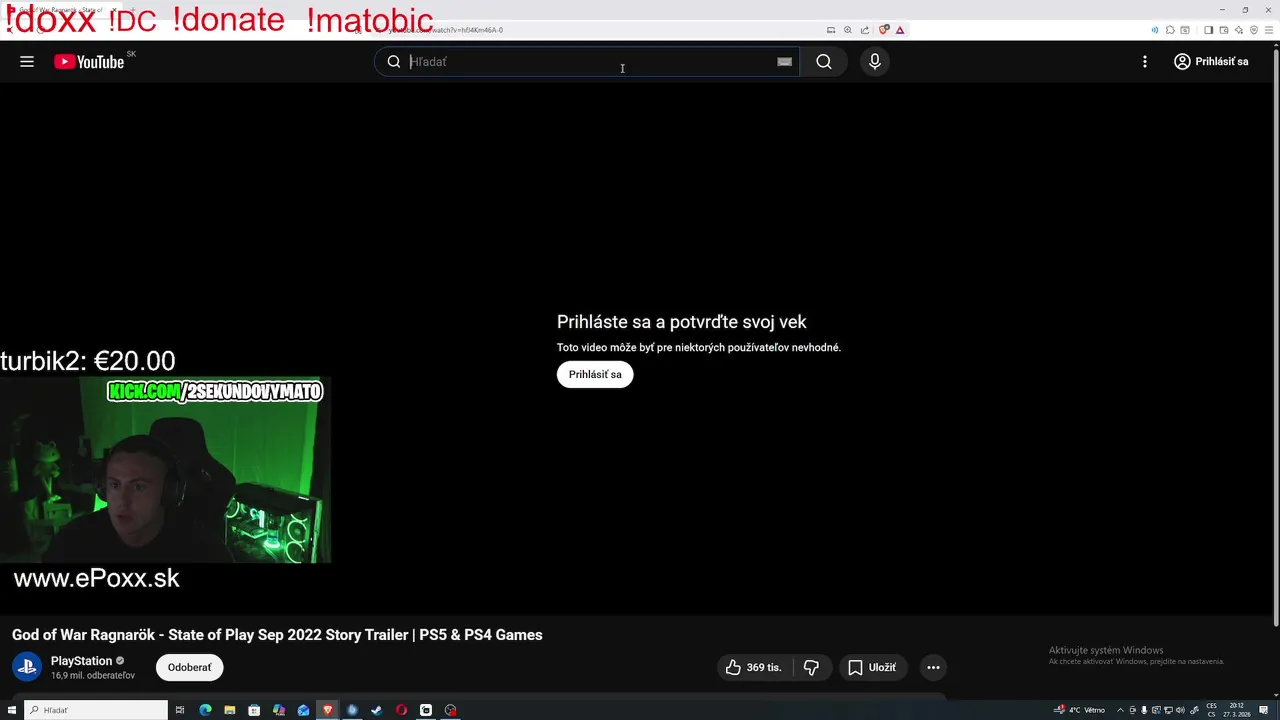Open File Explorer from taskbar
This screenshot has height=720, width=1280.
coord(229,710)
